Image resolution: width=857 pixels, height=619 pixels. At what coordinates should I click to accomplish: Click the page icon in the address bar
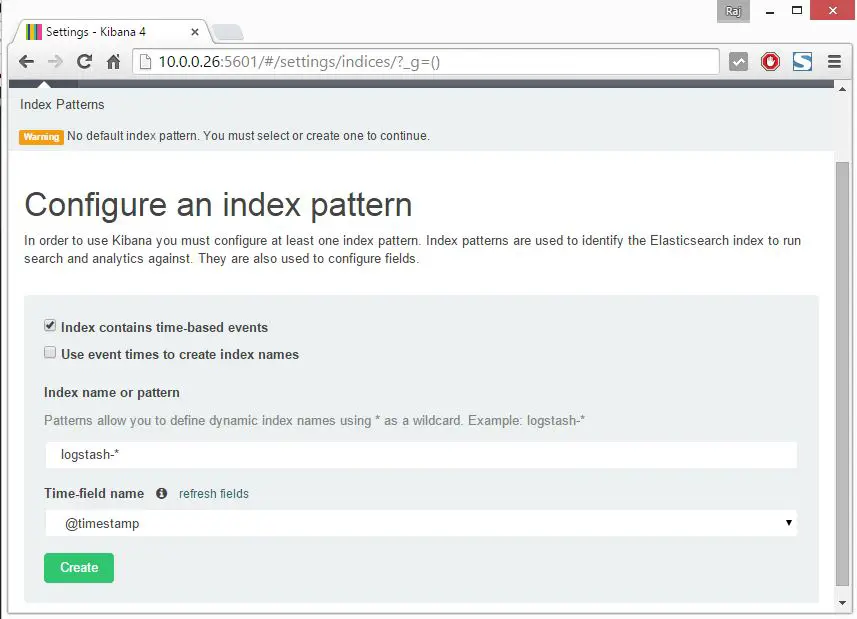[x=145, y=62]
